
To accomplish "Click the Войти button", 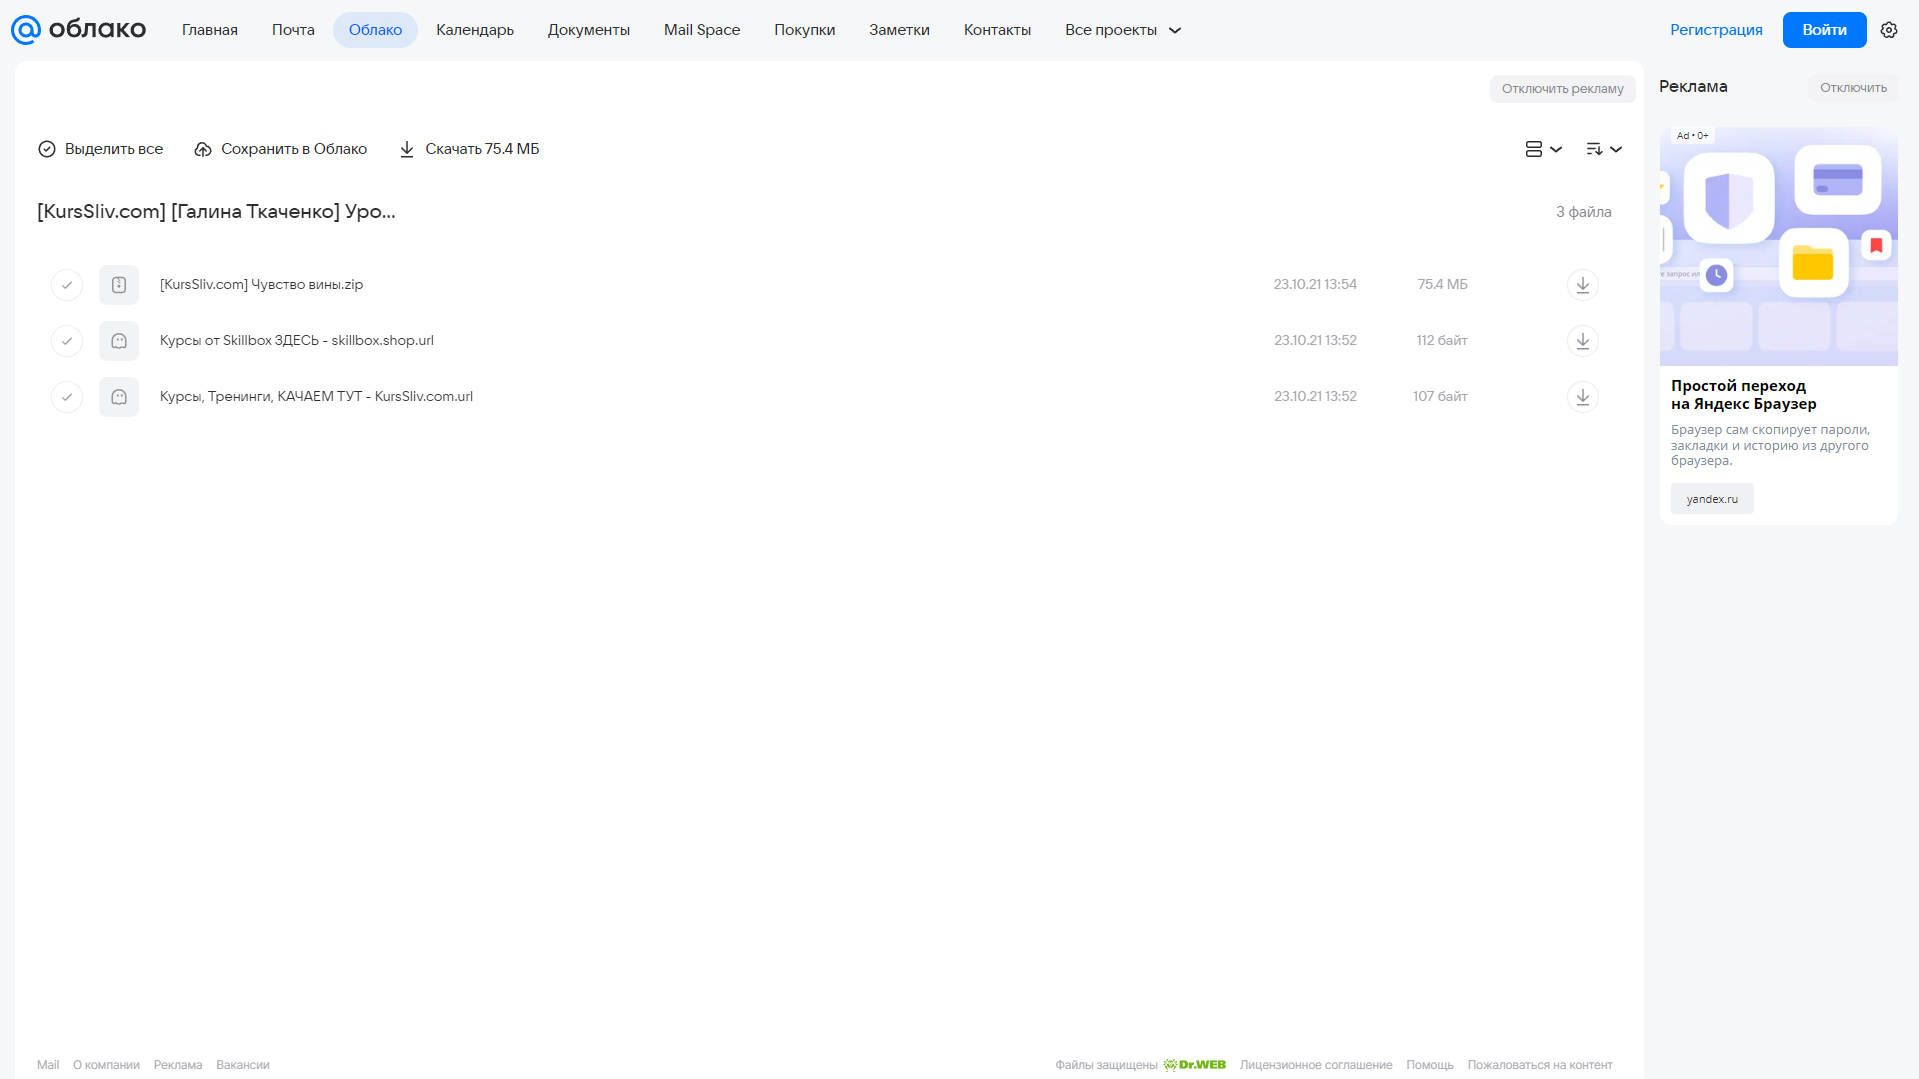I will pos(1824,30).
